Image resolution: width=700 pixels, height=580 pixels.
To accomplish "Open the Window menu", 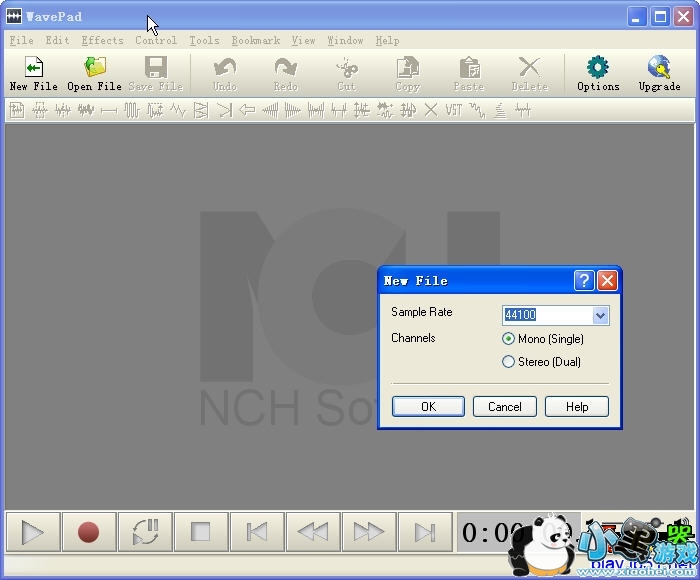I will (x=345, y=41).
